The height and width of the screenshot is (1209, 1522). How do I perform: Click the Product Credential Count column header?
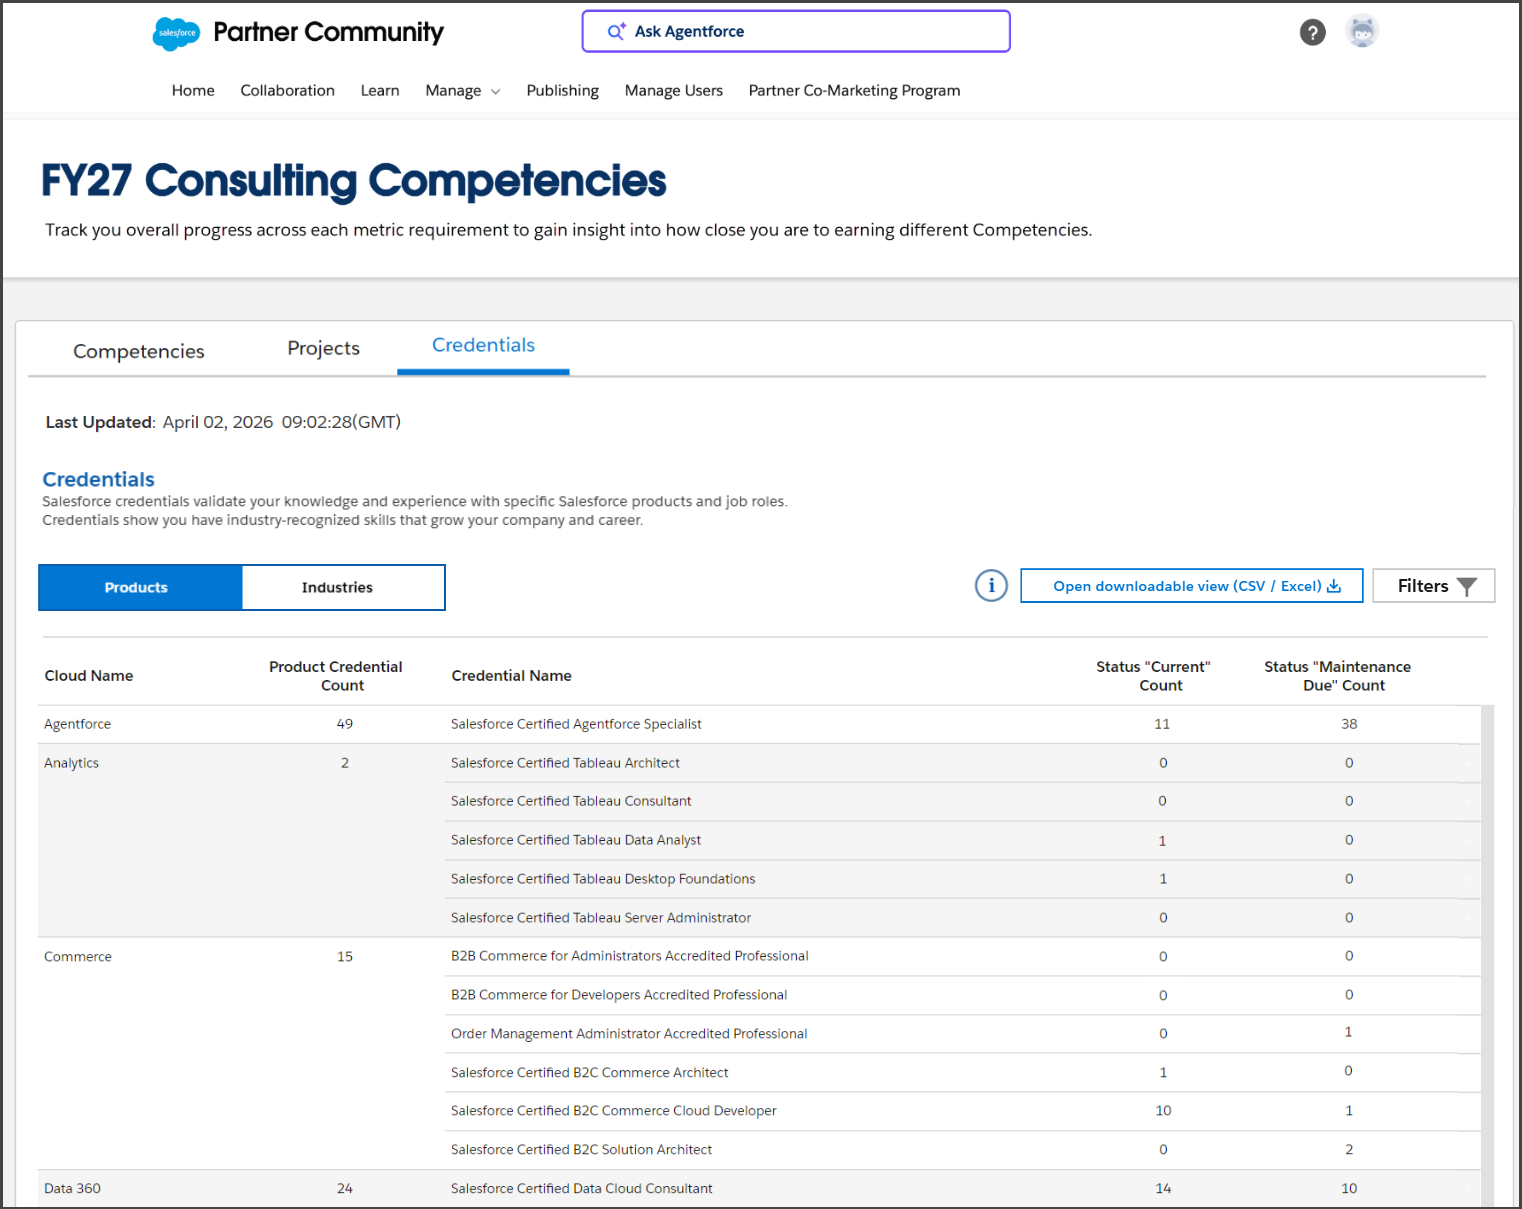(x=336, y=676)
